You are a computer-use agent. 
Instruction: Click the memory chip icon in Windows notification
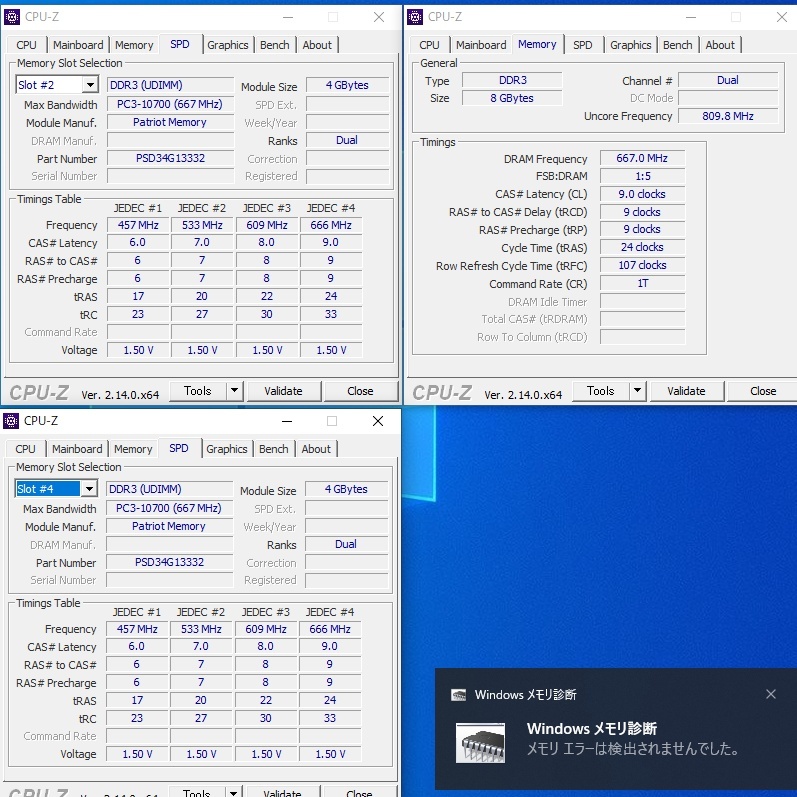point(480,743)
